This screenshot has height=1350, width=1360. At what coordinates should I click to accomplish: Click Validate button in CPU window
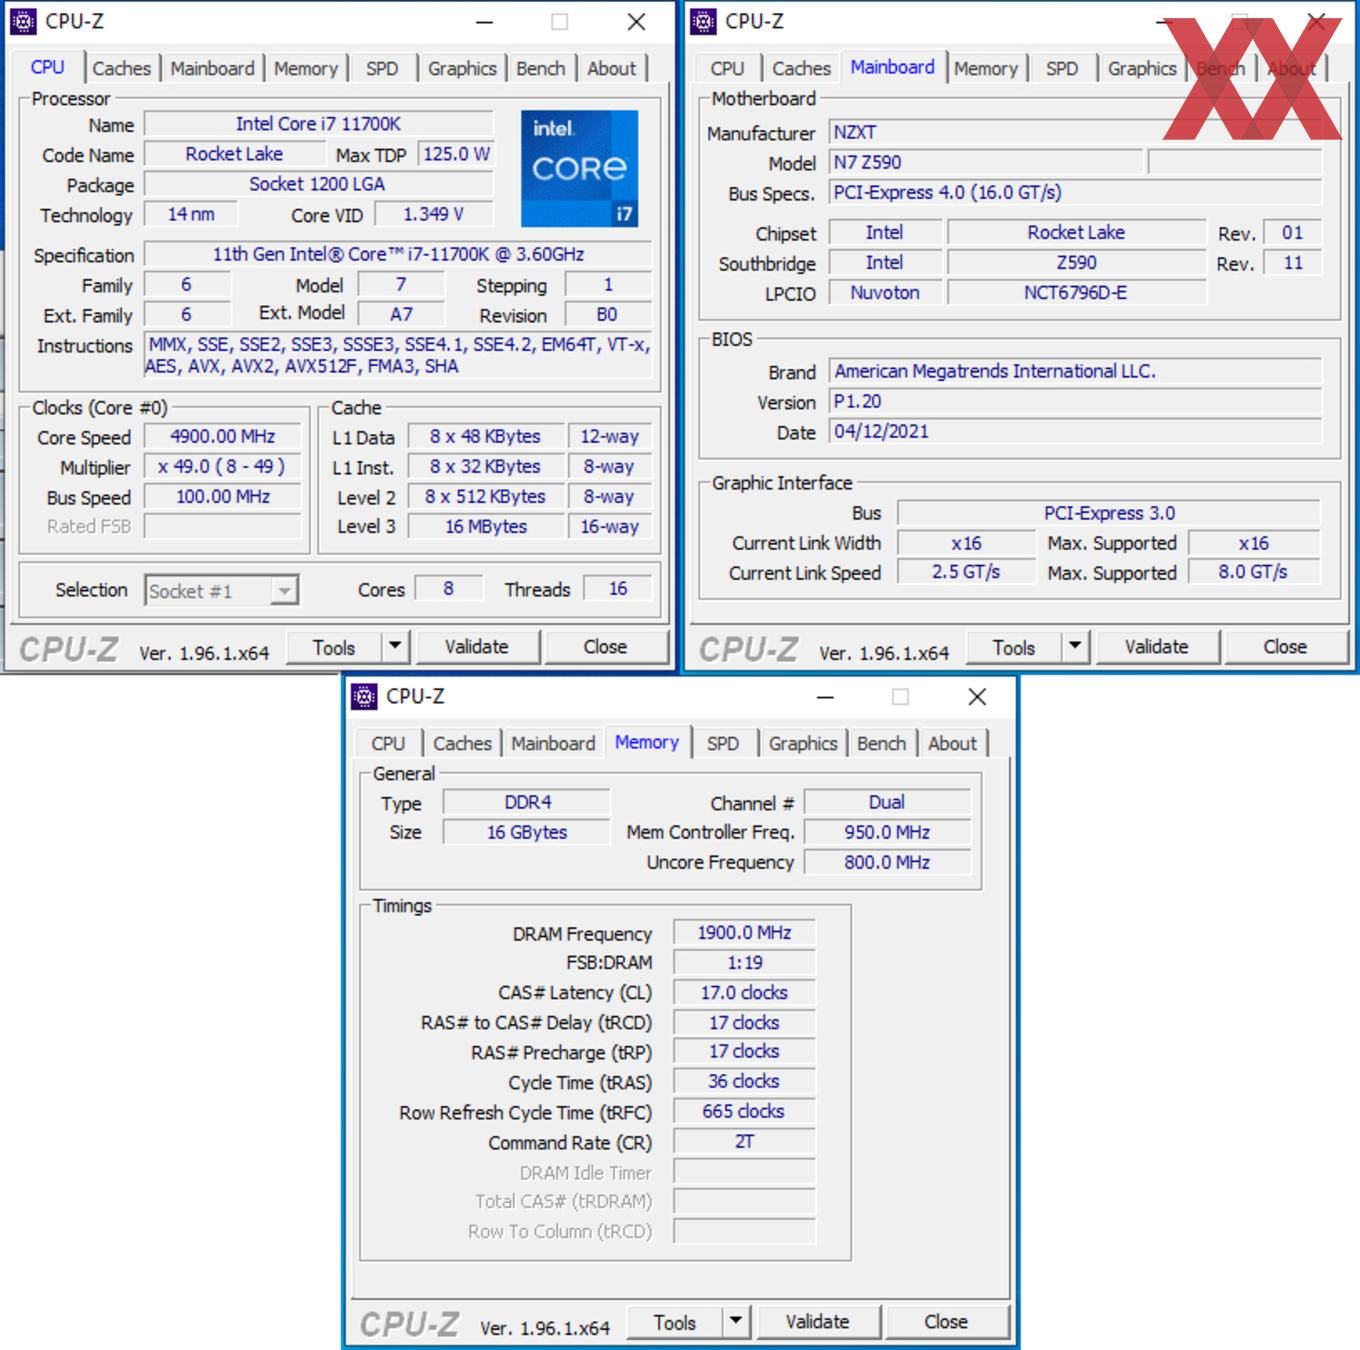pyautogui.click(x=477, y=647)
